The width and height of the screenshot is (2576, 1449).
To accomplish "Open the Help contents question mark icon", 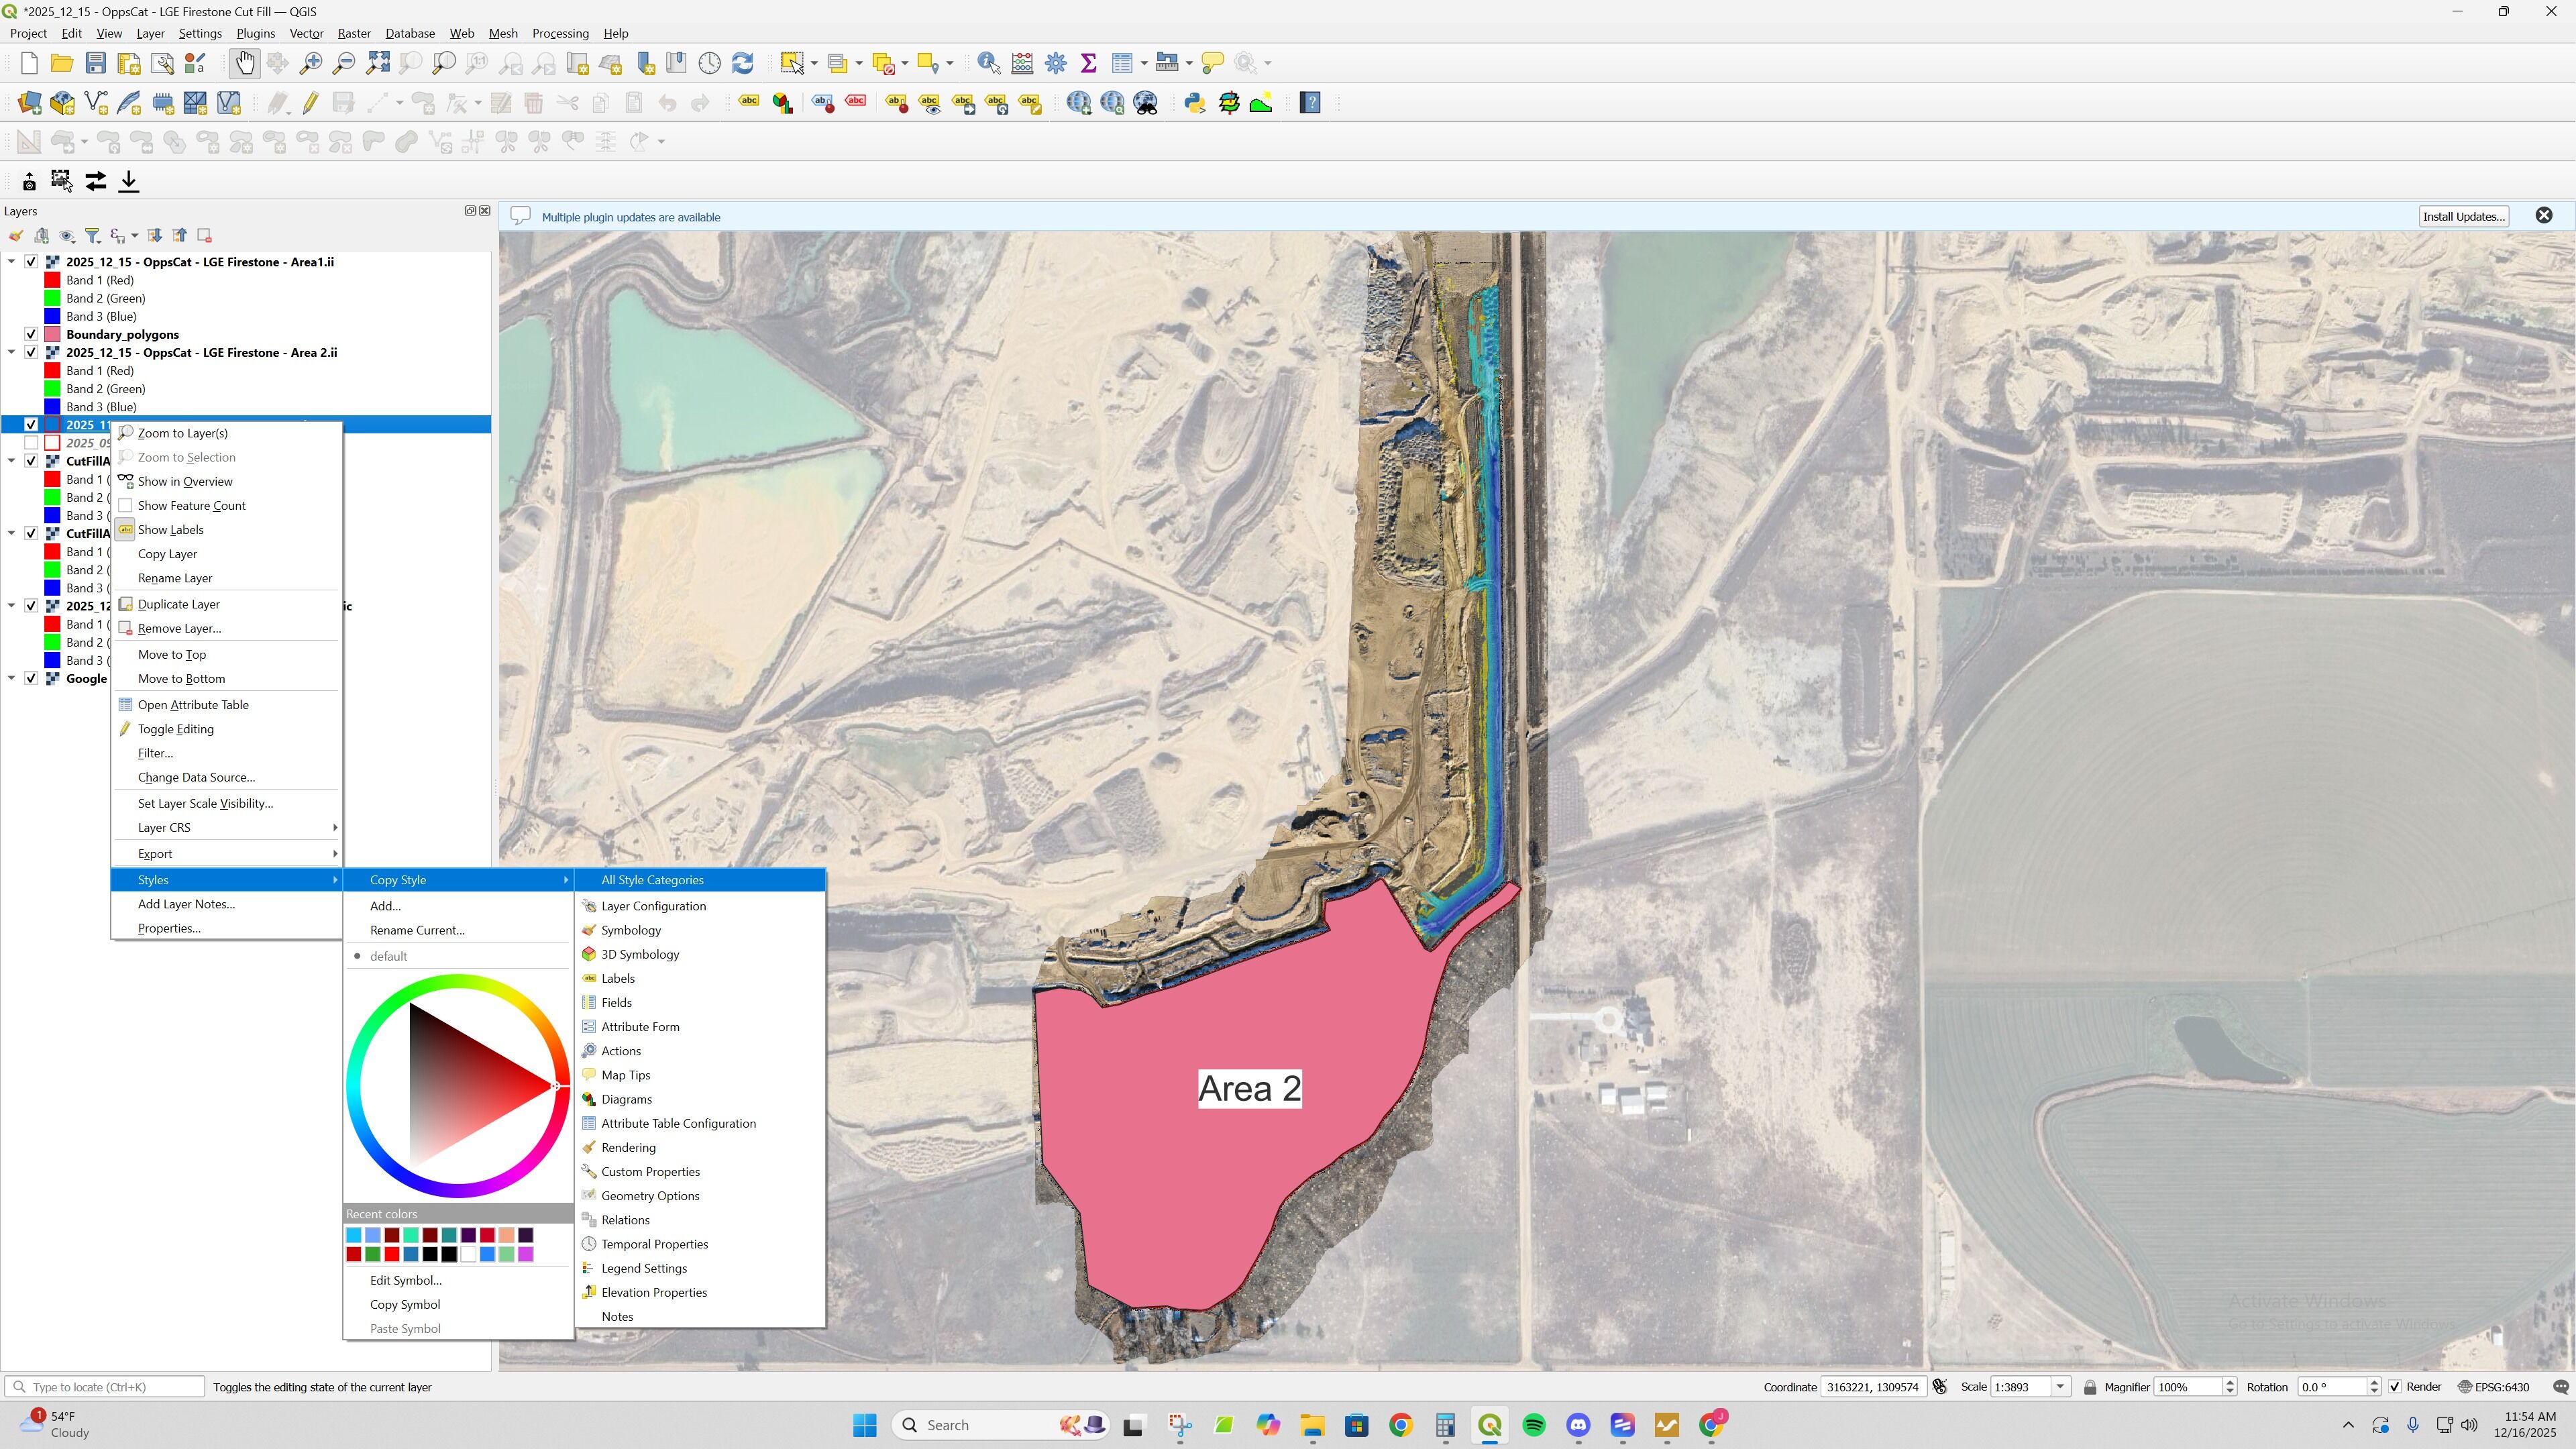I will click(x=1311, y=102).
